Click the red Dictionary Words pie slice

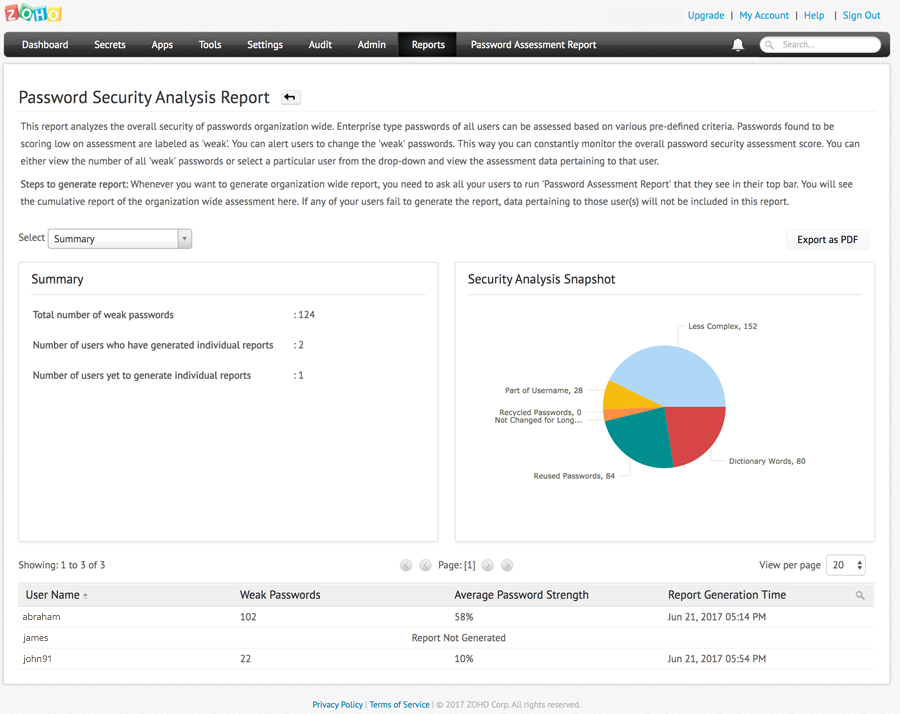(695, 435)
